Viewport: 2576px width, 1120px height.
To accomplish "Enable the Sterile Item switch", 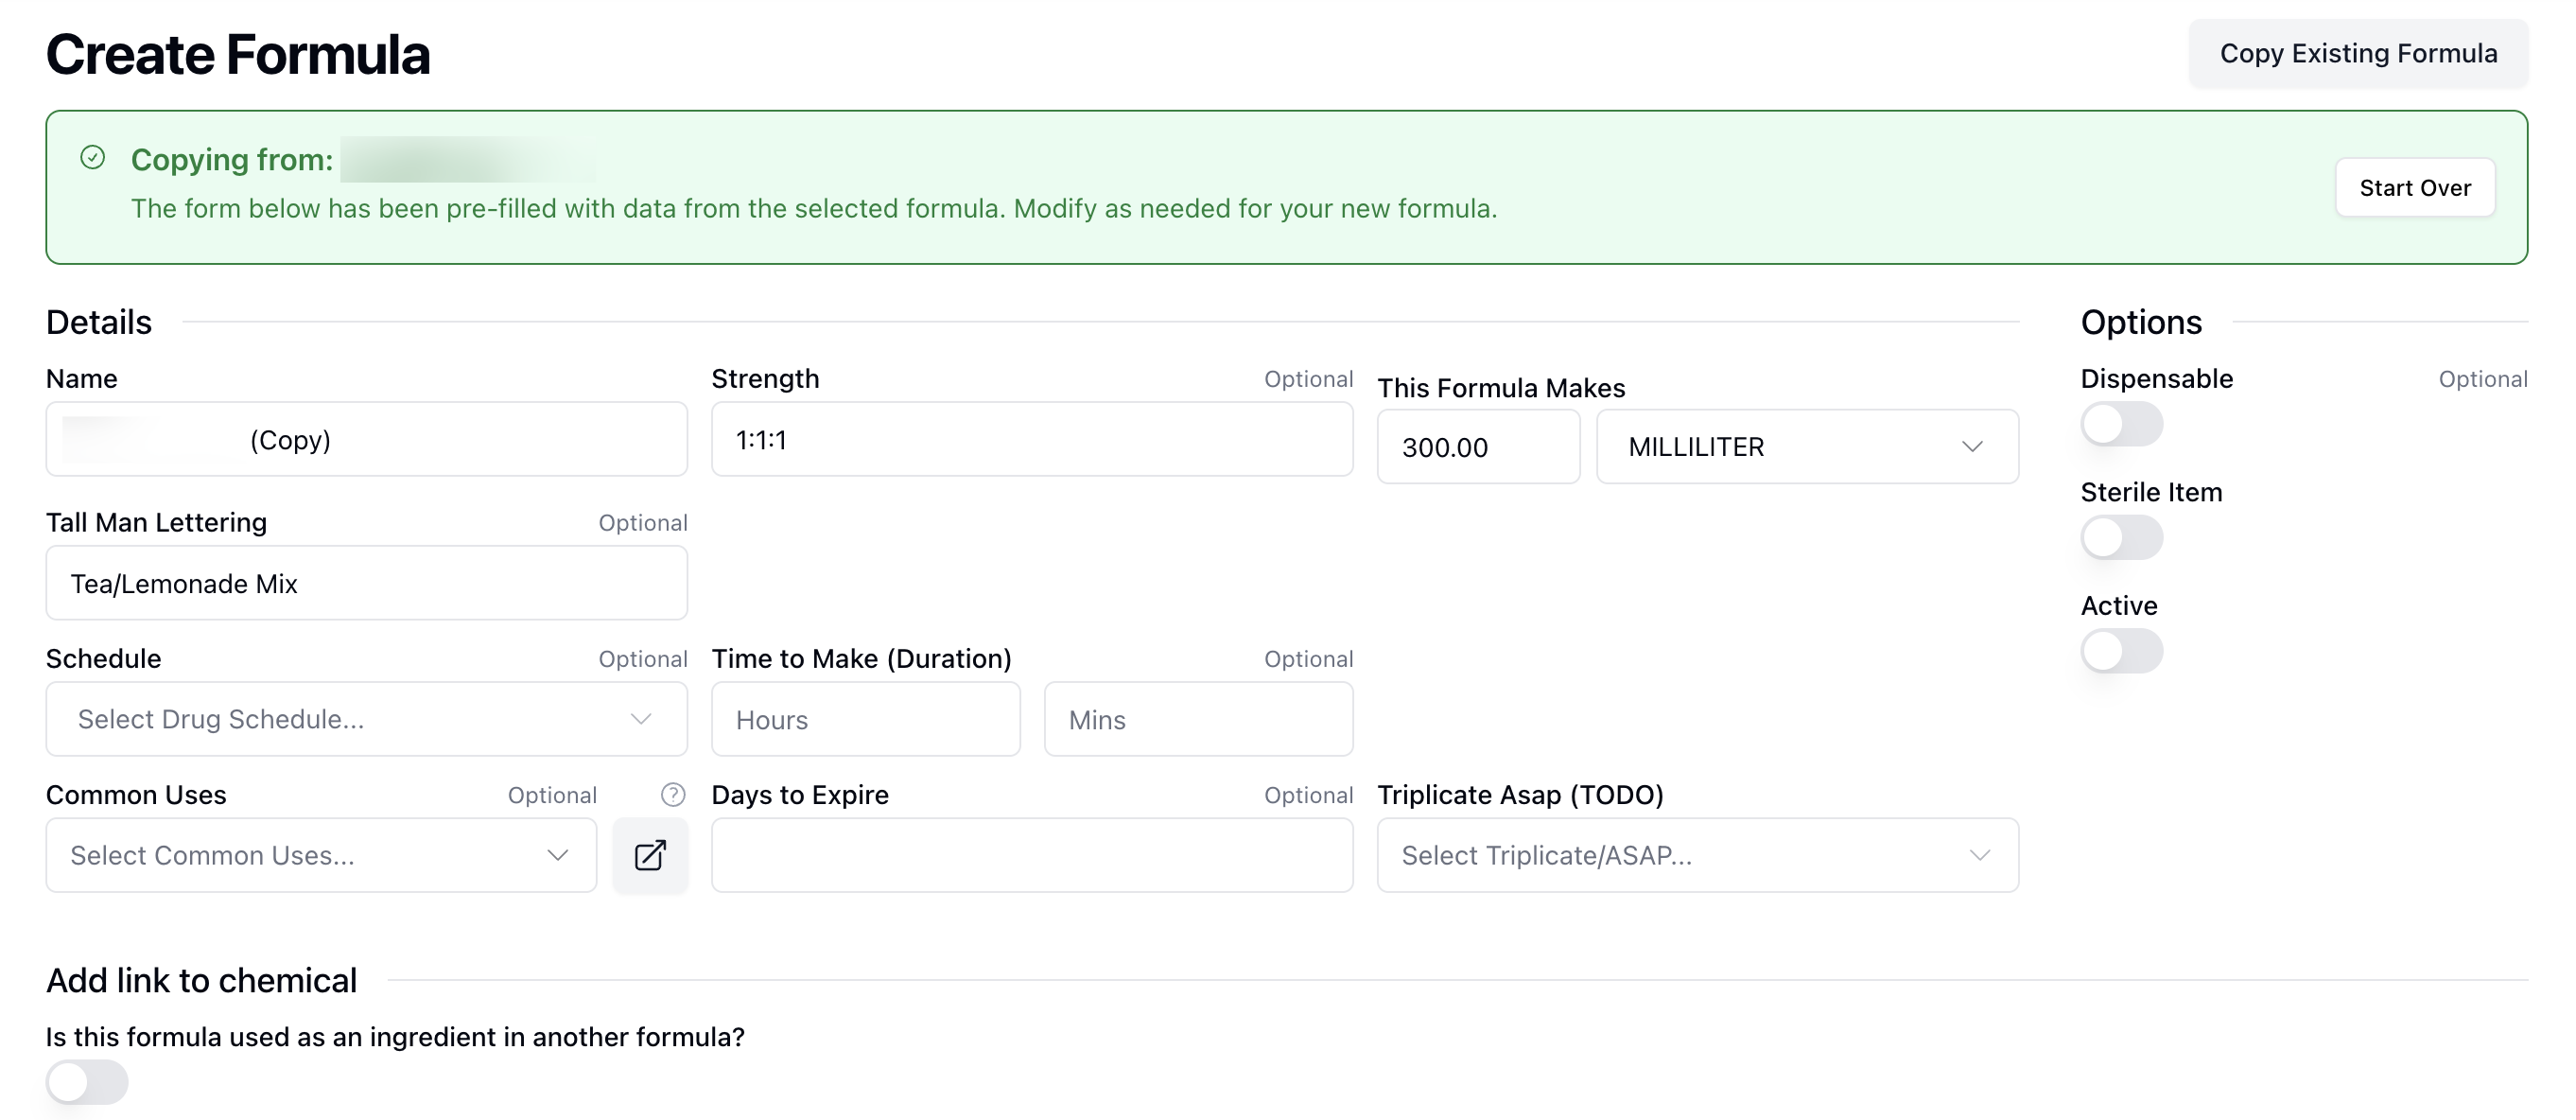I will coord(2121,538).
